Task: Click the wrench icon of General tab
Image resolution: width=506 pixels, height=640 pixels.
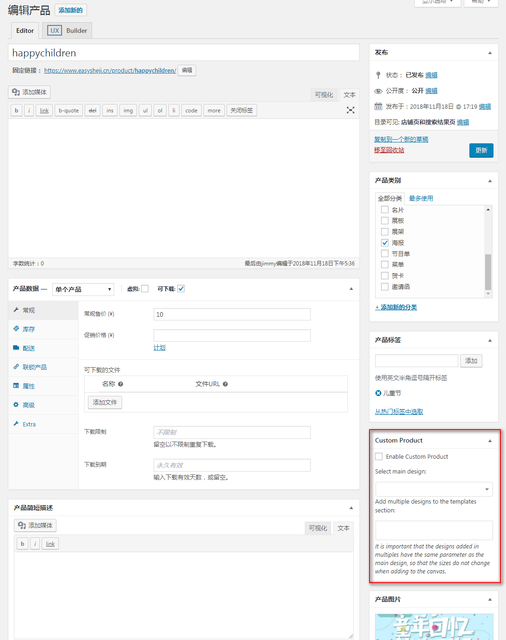Action: point(16,310)
